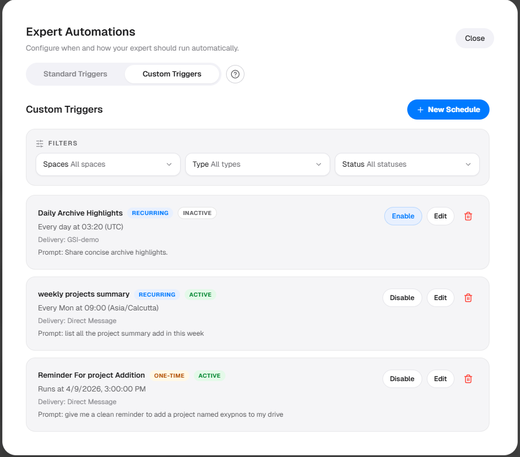The image size is (520, 457).
Task: Disable the Reminder For project Addition trigger
Action: click(x=402, y=379)
